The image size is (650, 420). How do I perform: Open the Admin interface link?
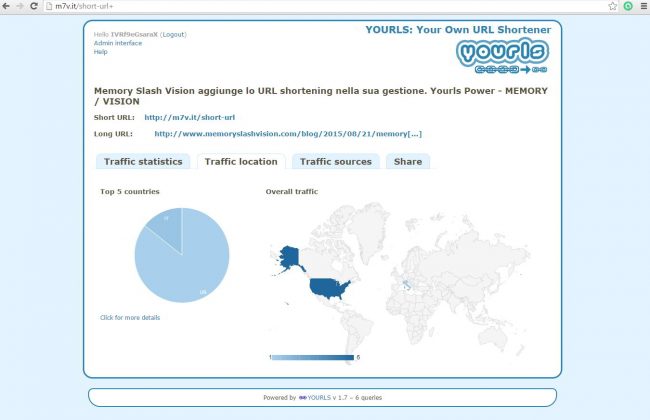coord(118,43)
